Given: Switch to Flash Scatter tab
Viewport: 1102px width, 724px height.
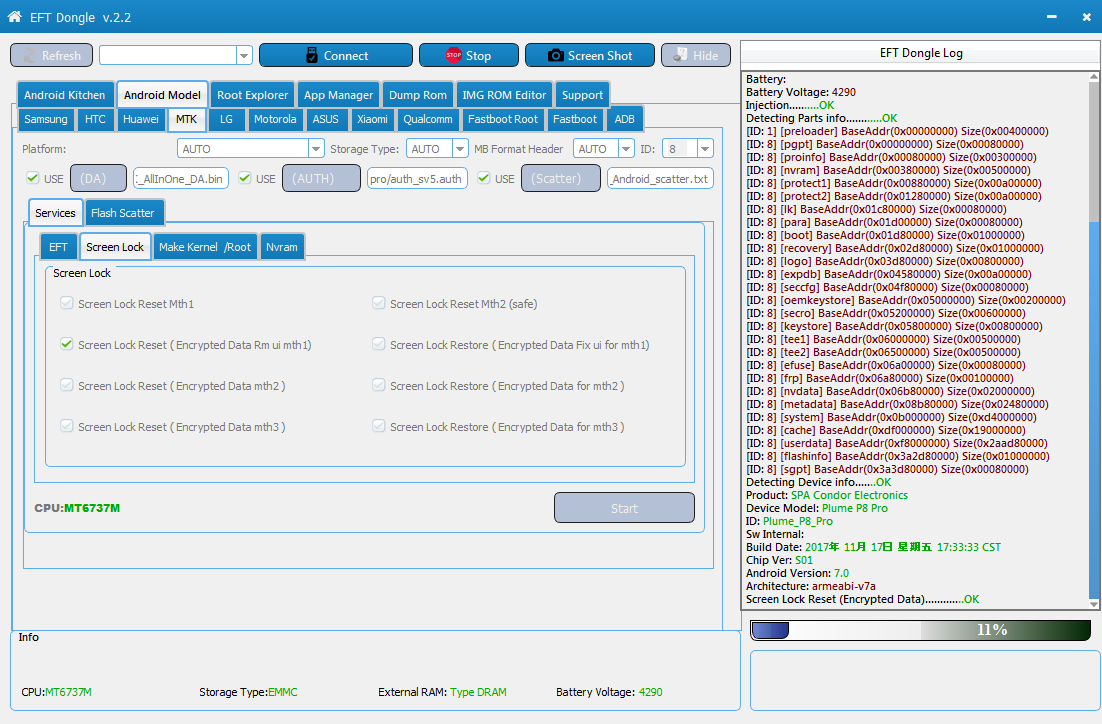Looking at the screenshot, I should pyautogui.click(x=122, y=213).
